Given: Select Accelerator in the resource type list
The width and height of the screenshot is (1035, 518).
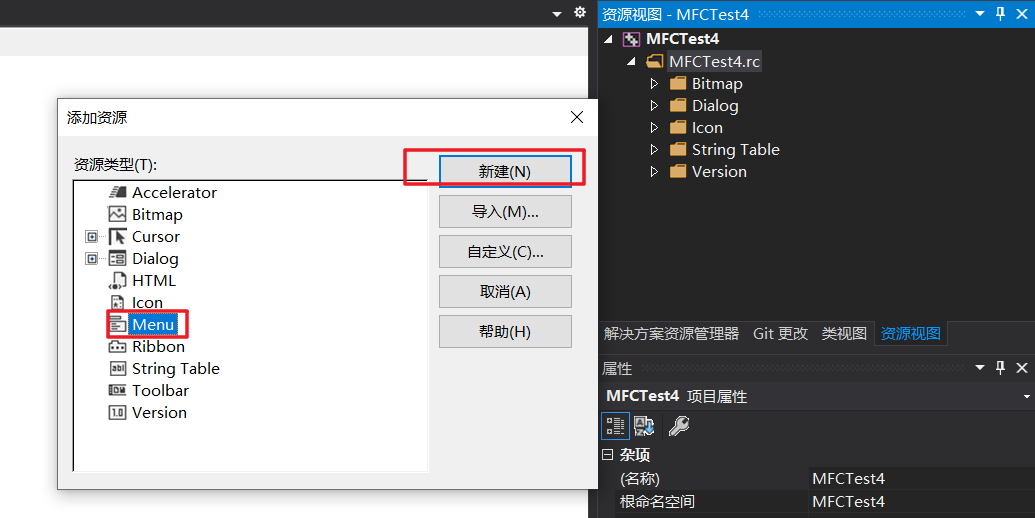Looking at the screenshot, I should 174,192.
